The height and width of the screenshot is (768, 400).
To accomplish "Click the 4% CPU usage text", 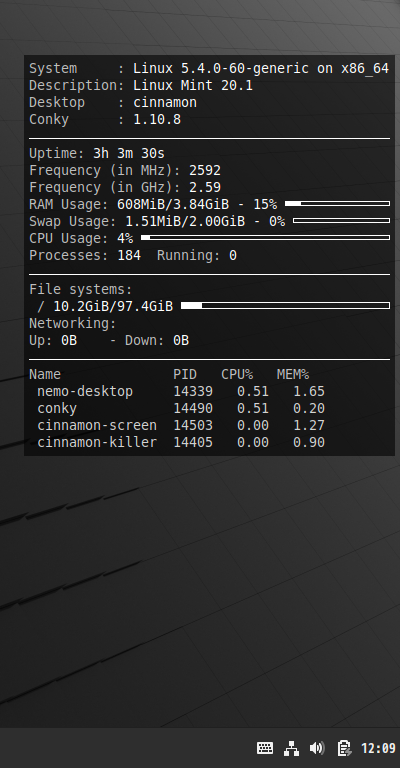I will 125,239.
